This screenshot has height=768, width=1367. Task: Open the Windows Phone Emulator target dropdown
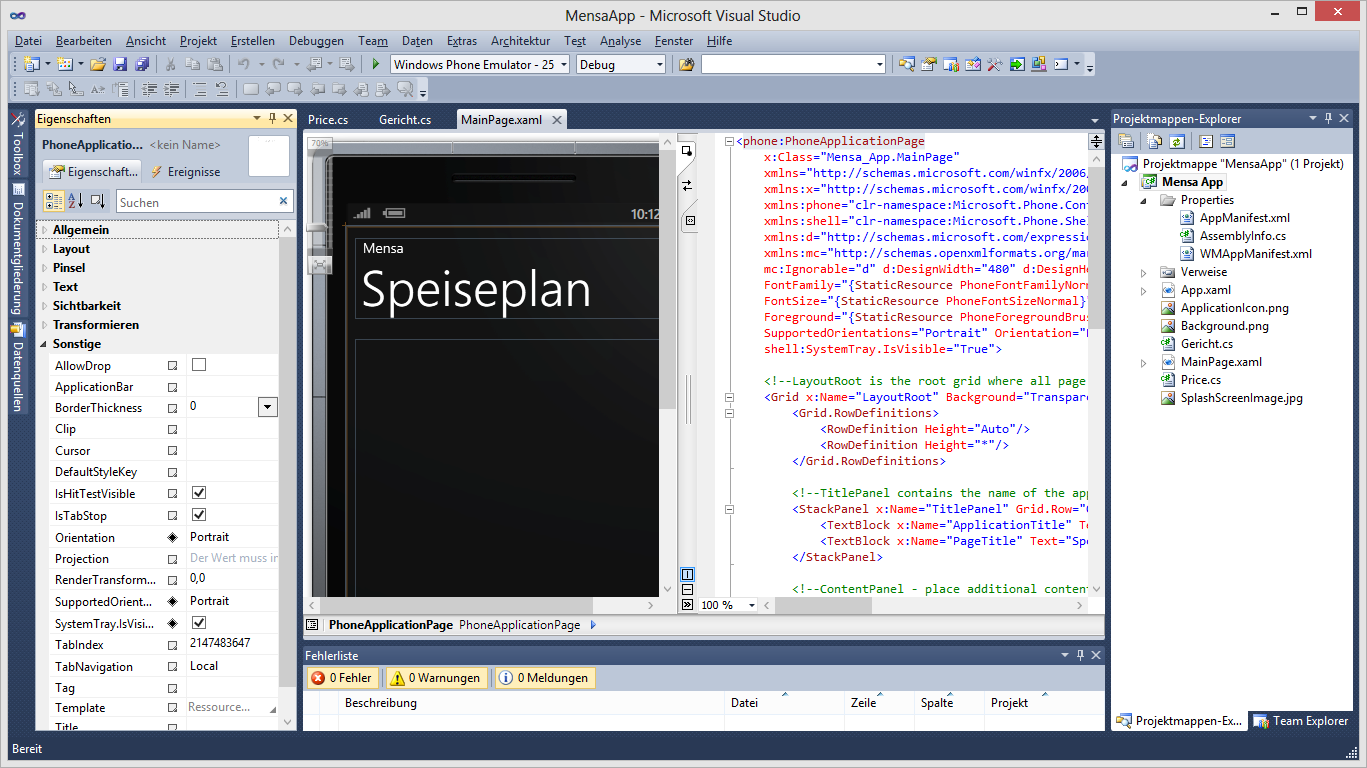563,64
